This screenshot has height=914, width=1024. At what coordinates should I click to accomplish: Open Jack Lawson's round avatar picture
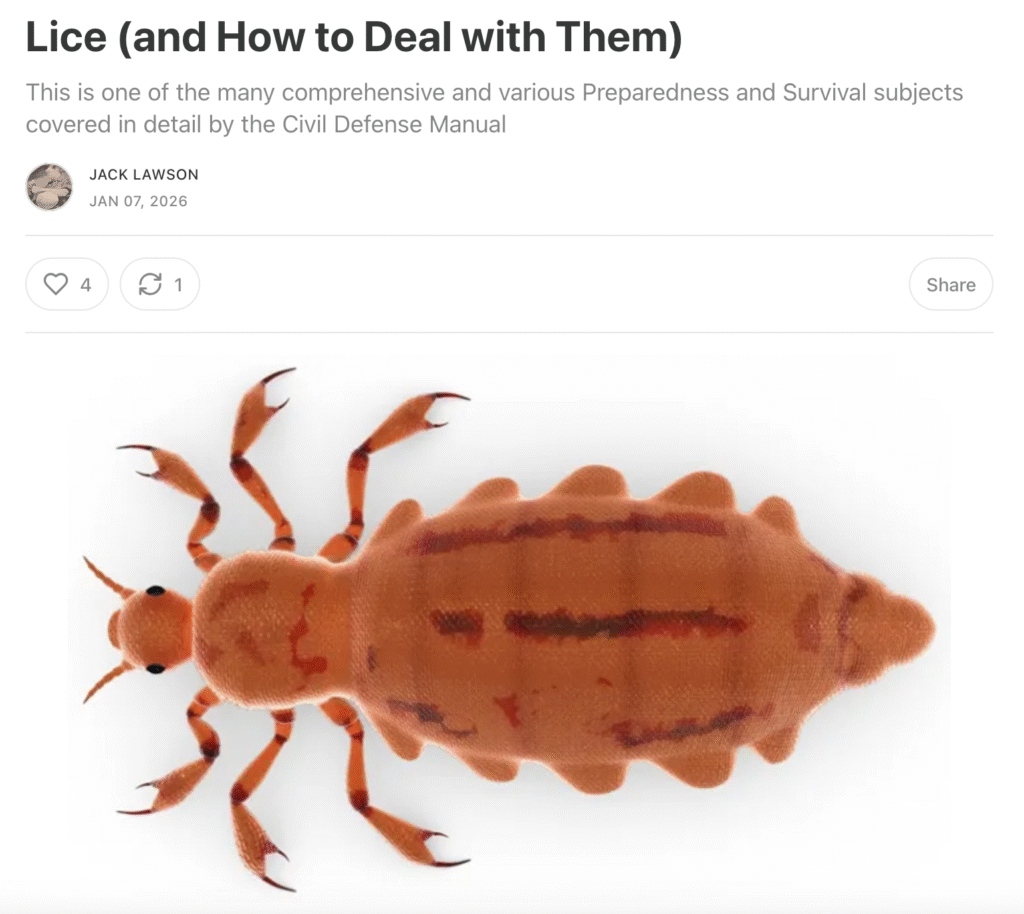(49, 187)
